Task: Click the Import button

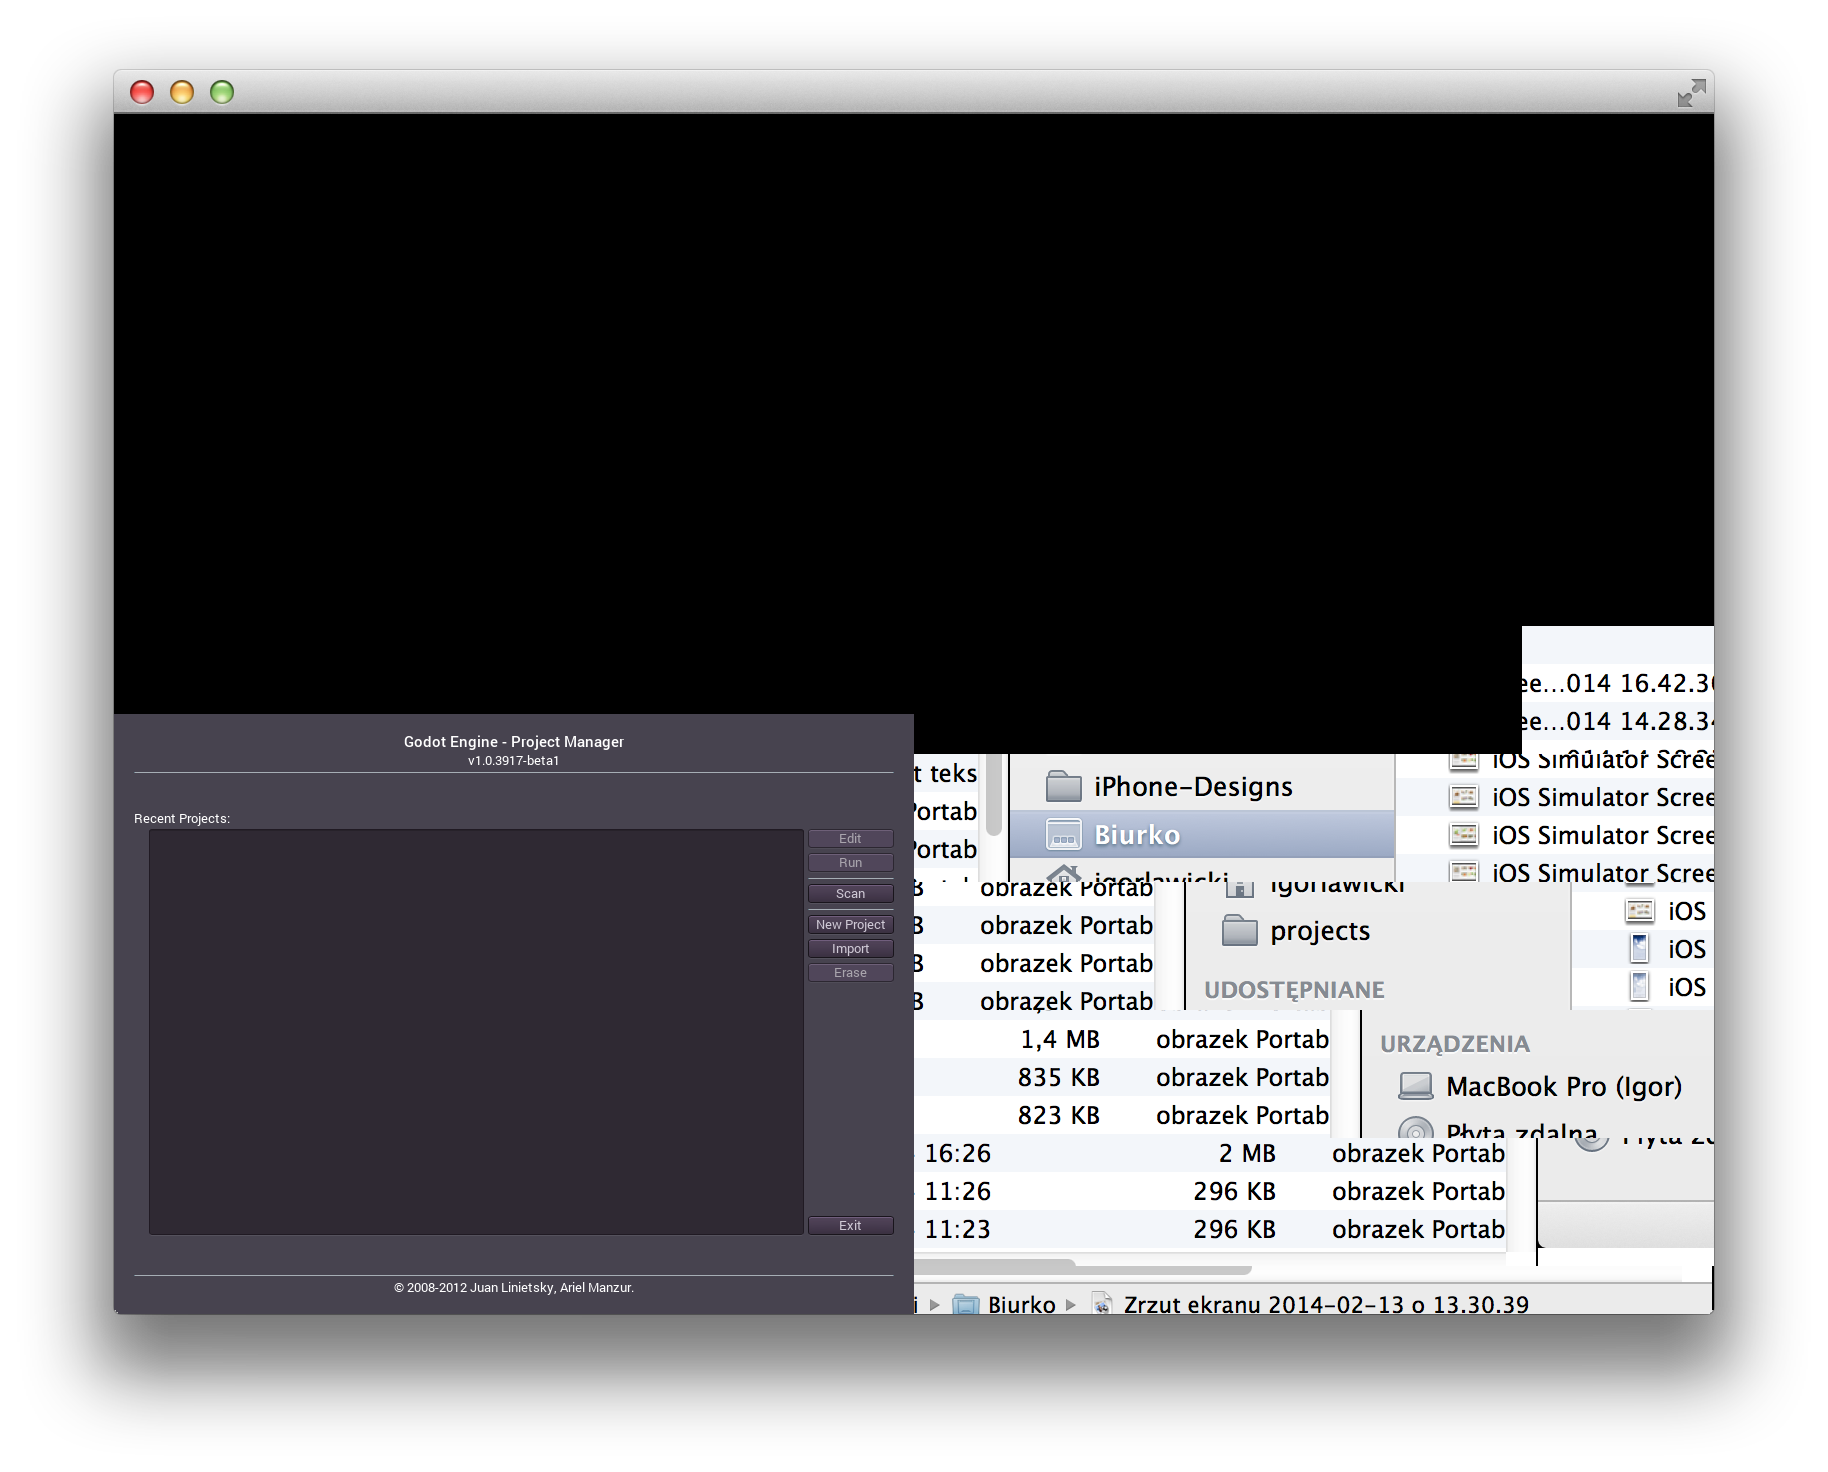Action: [850, 948]
